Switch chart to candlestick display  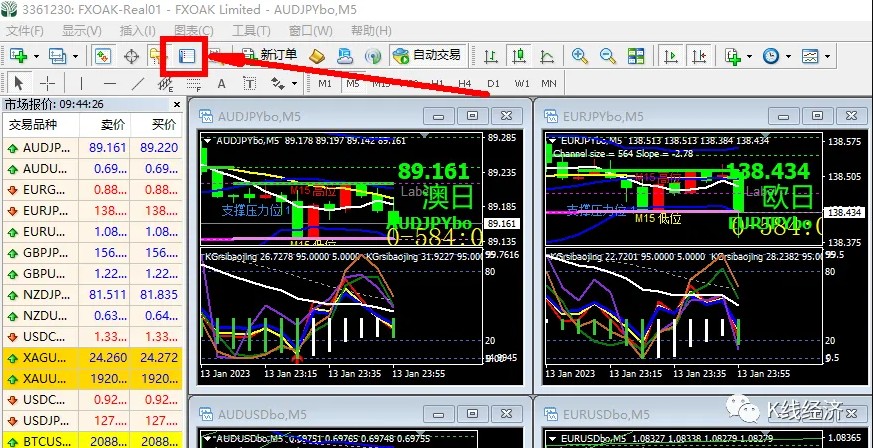(516, 56)
